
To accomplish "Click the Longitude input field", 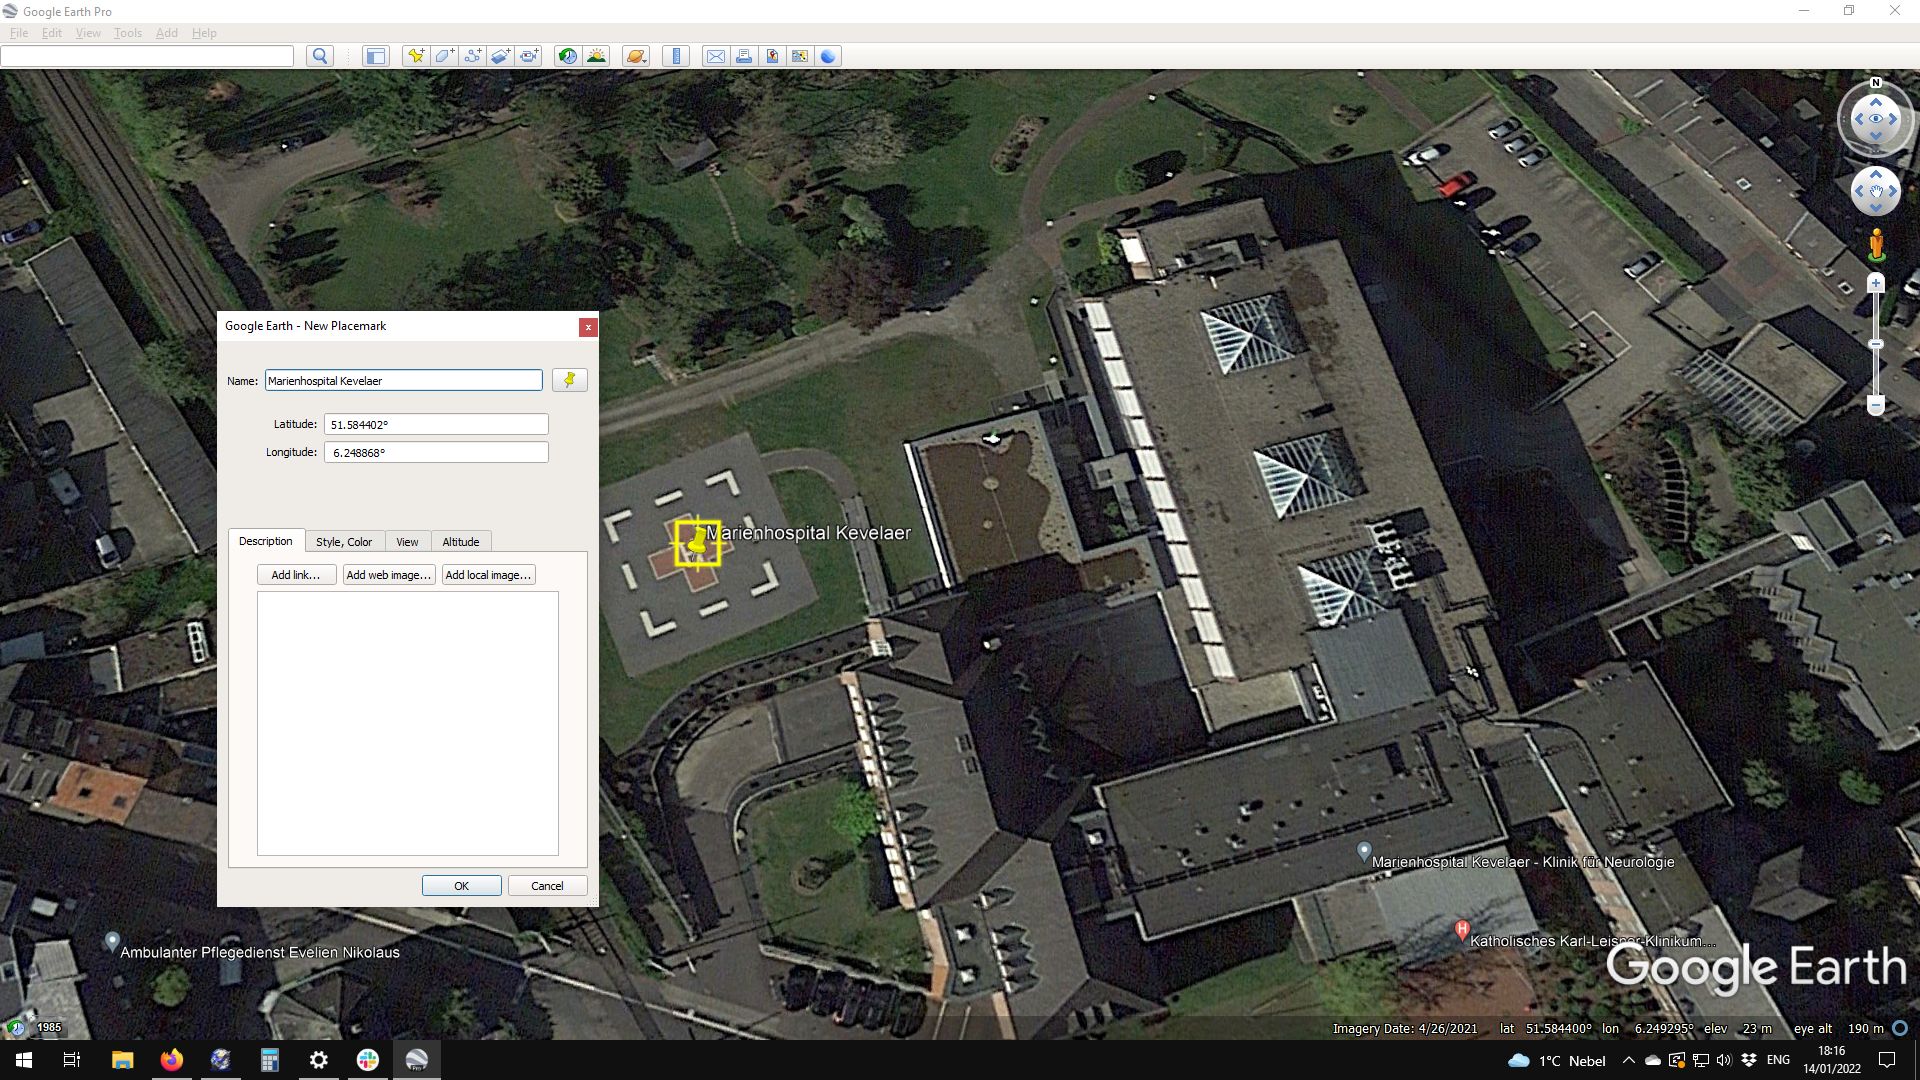I will tap(436, 452).
